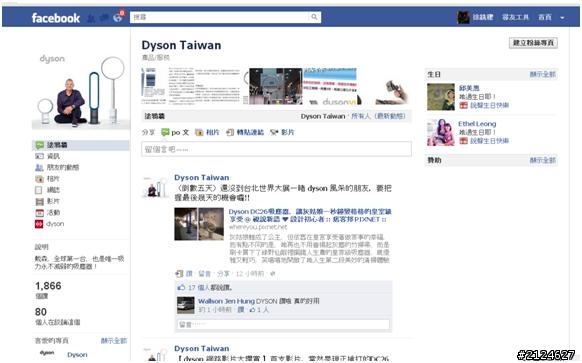Filter wall by Dyson Taiwan
Image resolution: width=582 pixels, height=363 pixels.
pos(323,116)
